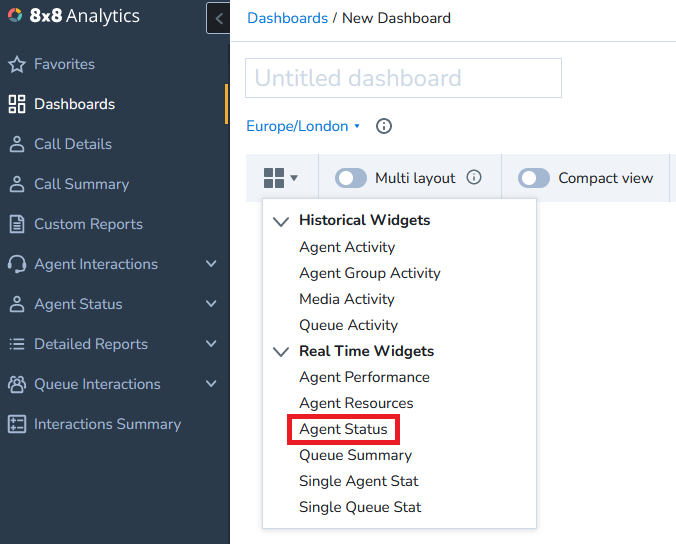Select Agent Activity historical widget
This screenshot has width=676, height=544.
click(347, 247)
